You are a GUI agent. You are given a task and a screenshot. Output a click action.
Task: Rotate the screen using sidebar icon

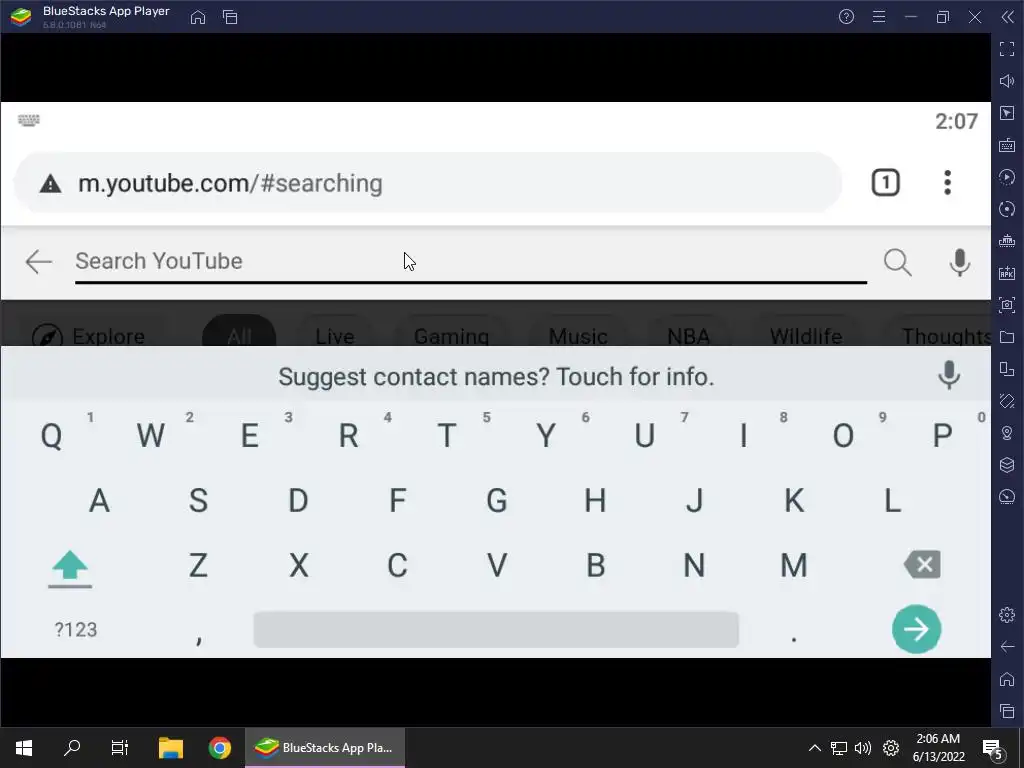click(x=1007, y=401)
